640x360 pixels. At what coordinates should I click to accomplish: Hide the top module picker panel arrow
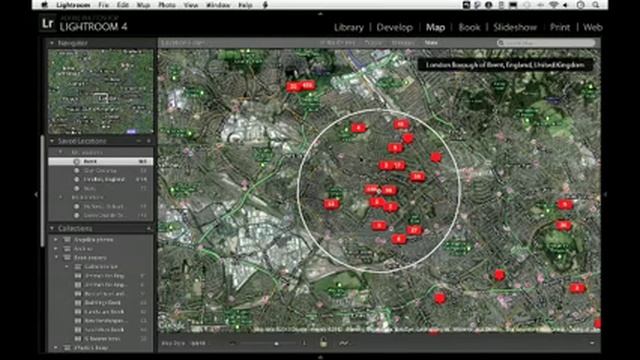coord(320,13)
